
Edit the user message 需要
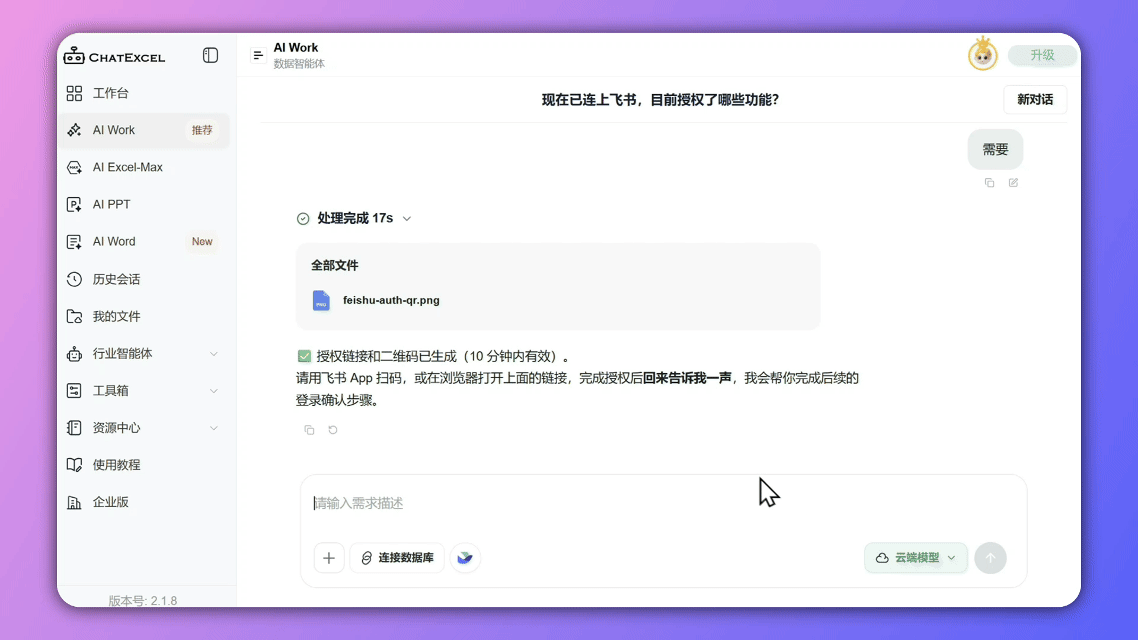(x=1013, y=183)
